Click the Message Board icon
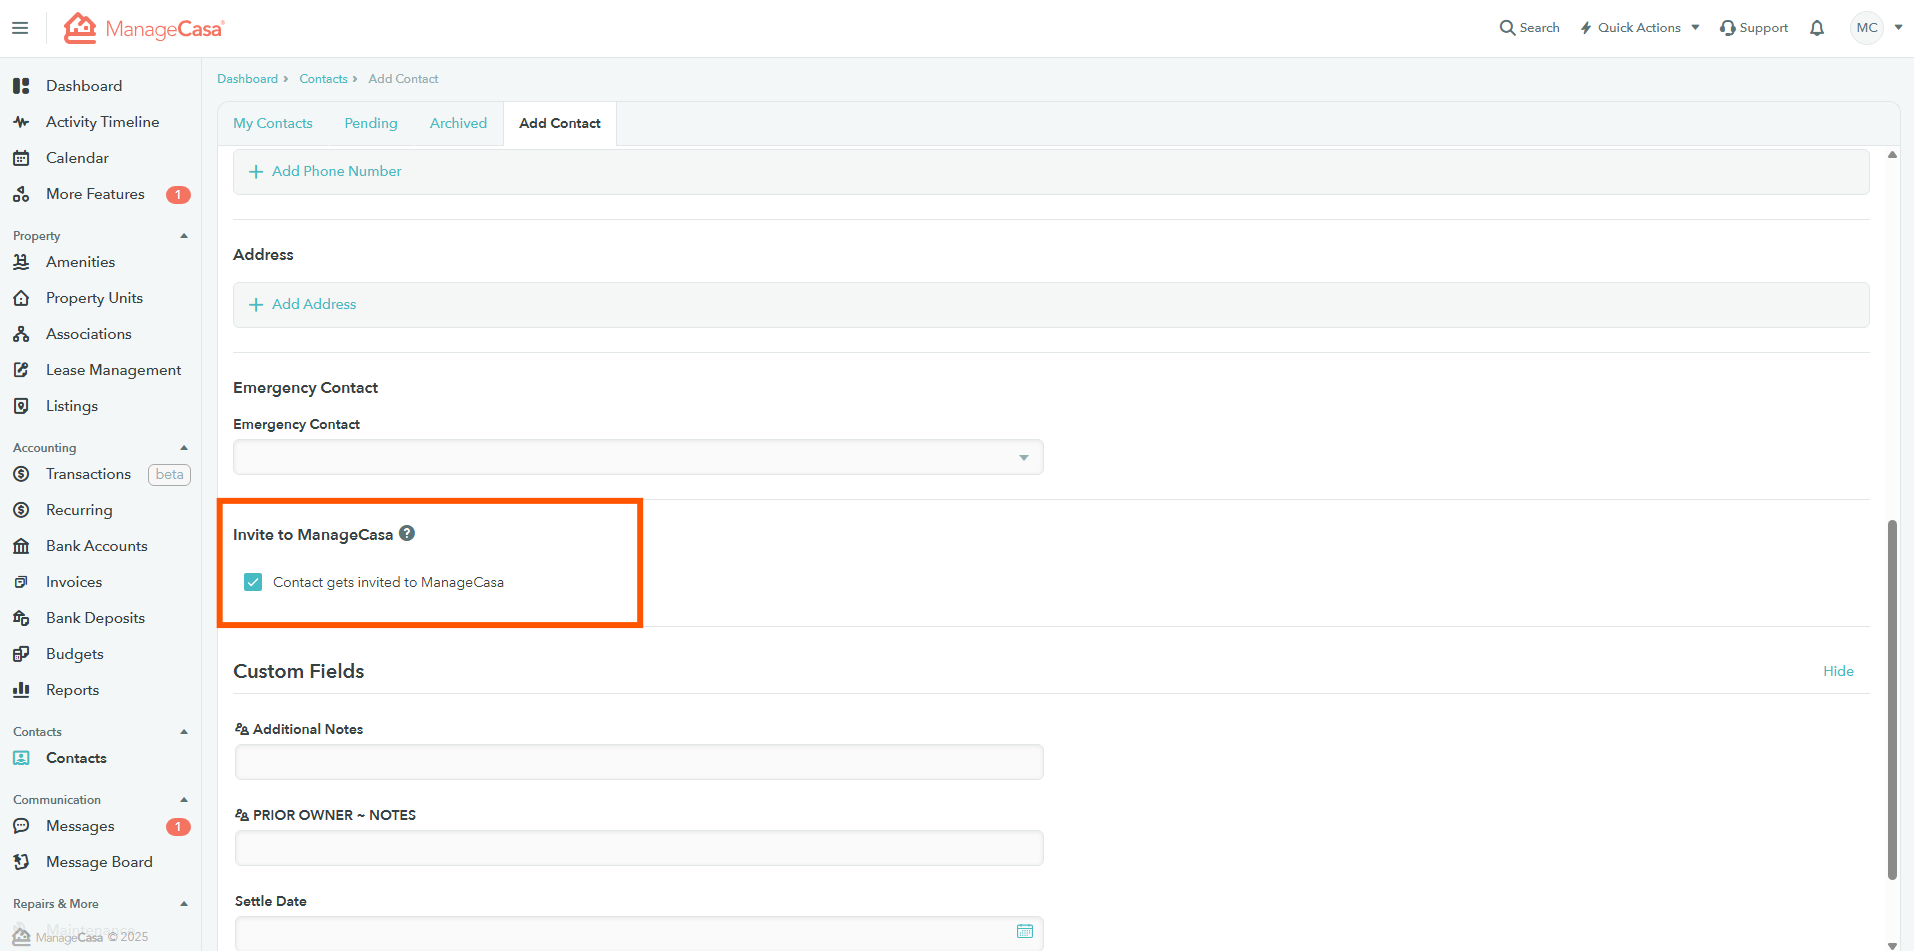 pyautogui.click(x=21, y=862)
